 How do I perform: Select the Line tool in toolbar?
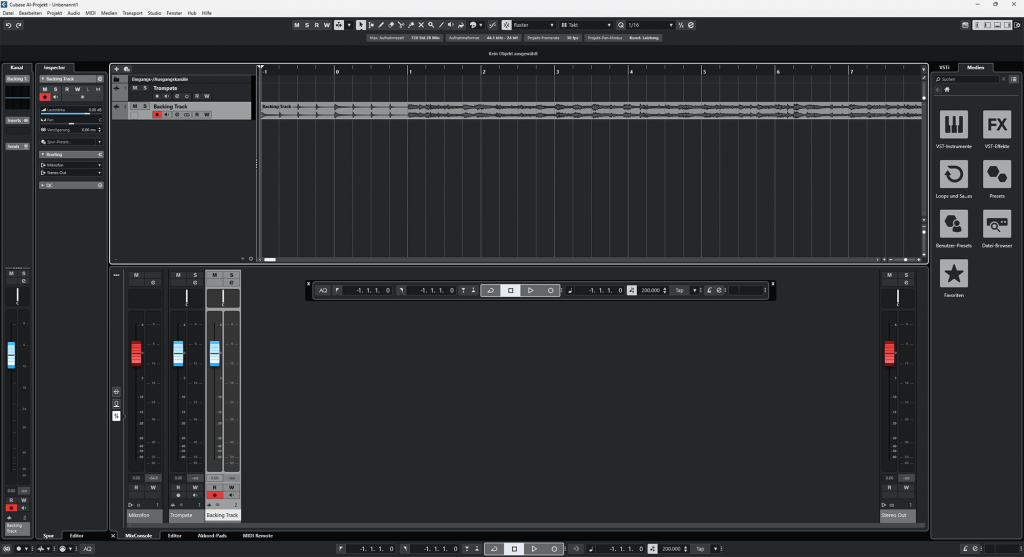point(441,25)
